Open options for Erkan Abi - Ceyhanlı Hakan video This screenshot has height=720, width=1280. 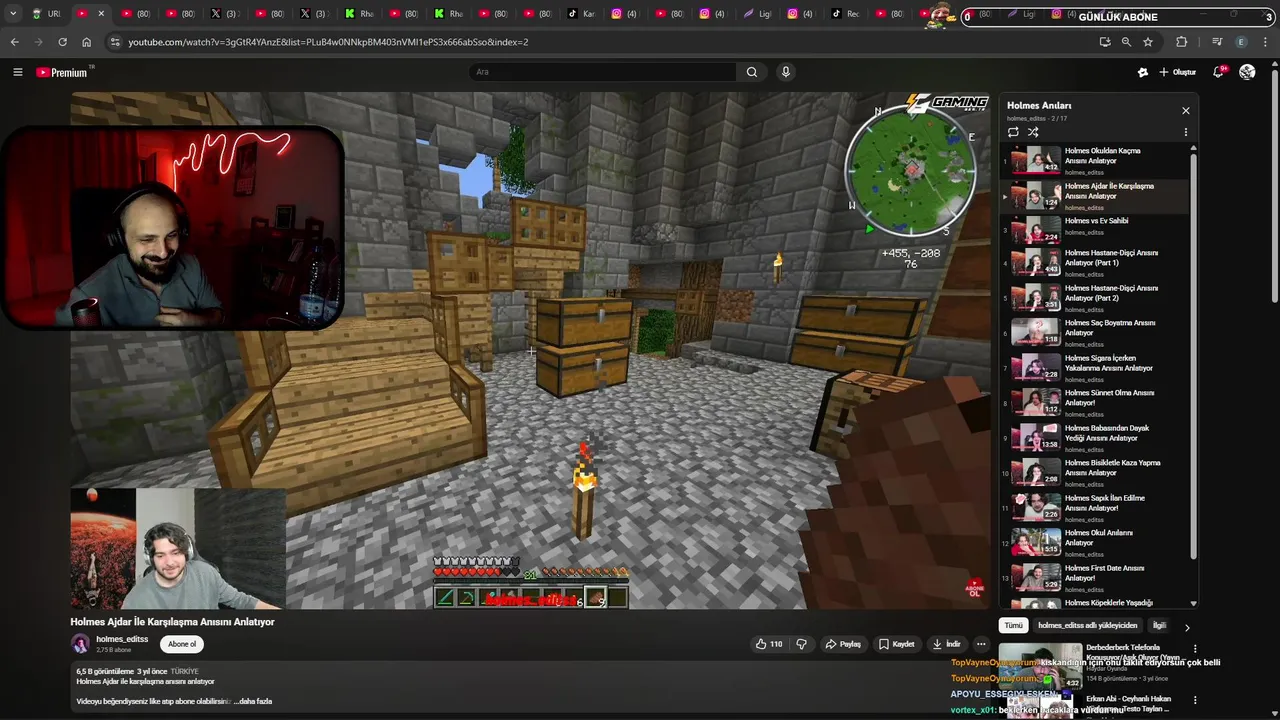tap(1194, 700)
